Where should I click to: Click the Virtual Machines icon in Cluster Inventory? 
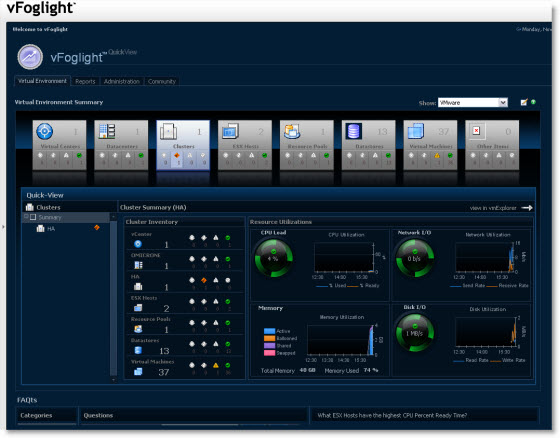pos(138,372)
